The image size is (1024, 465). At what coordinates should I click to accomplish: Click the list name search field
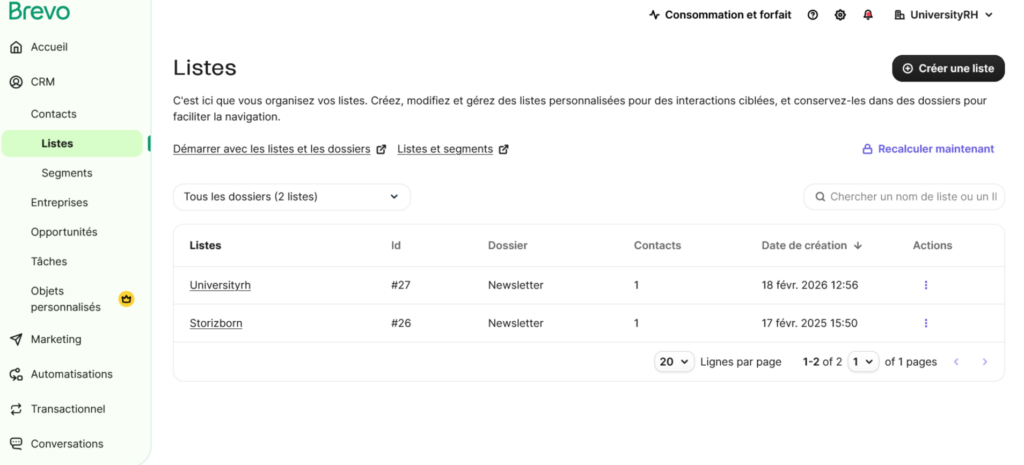[912, 197]
